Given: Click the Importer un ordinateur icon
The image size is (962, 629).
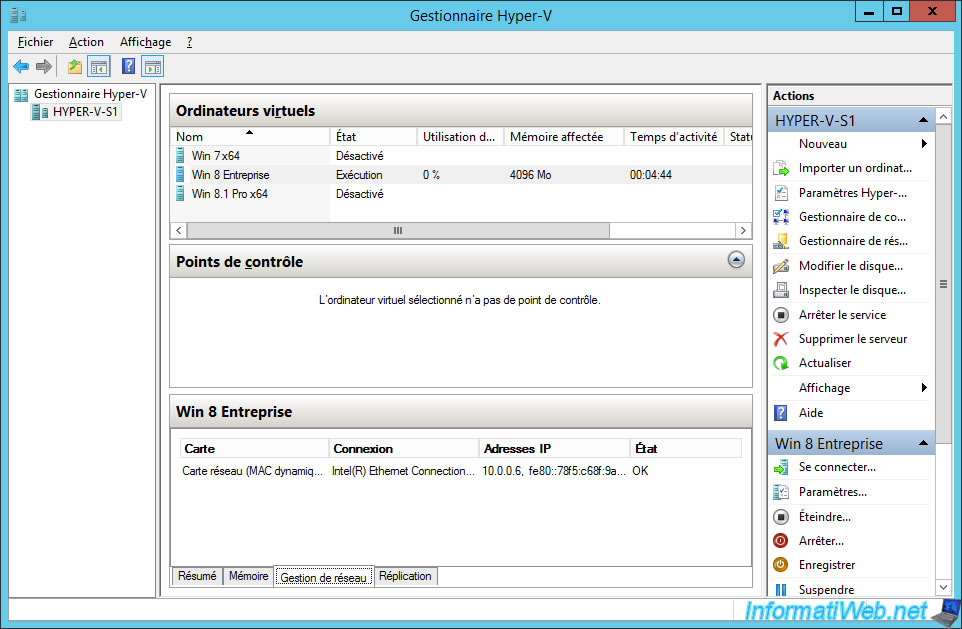Looking at the screenshot, I should (x=780, y=168).
